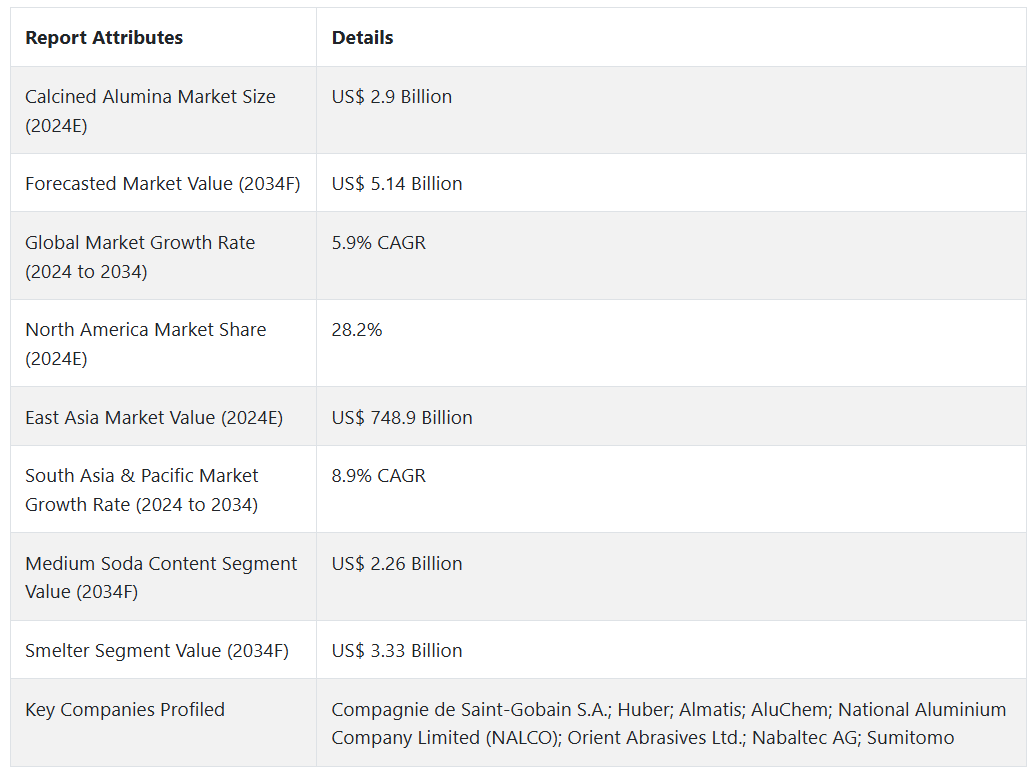Select the Smelter Segment Value (2034F) cell
Viewport: 1033px width, 774px height.
click(157, 650)
